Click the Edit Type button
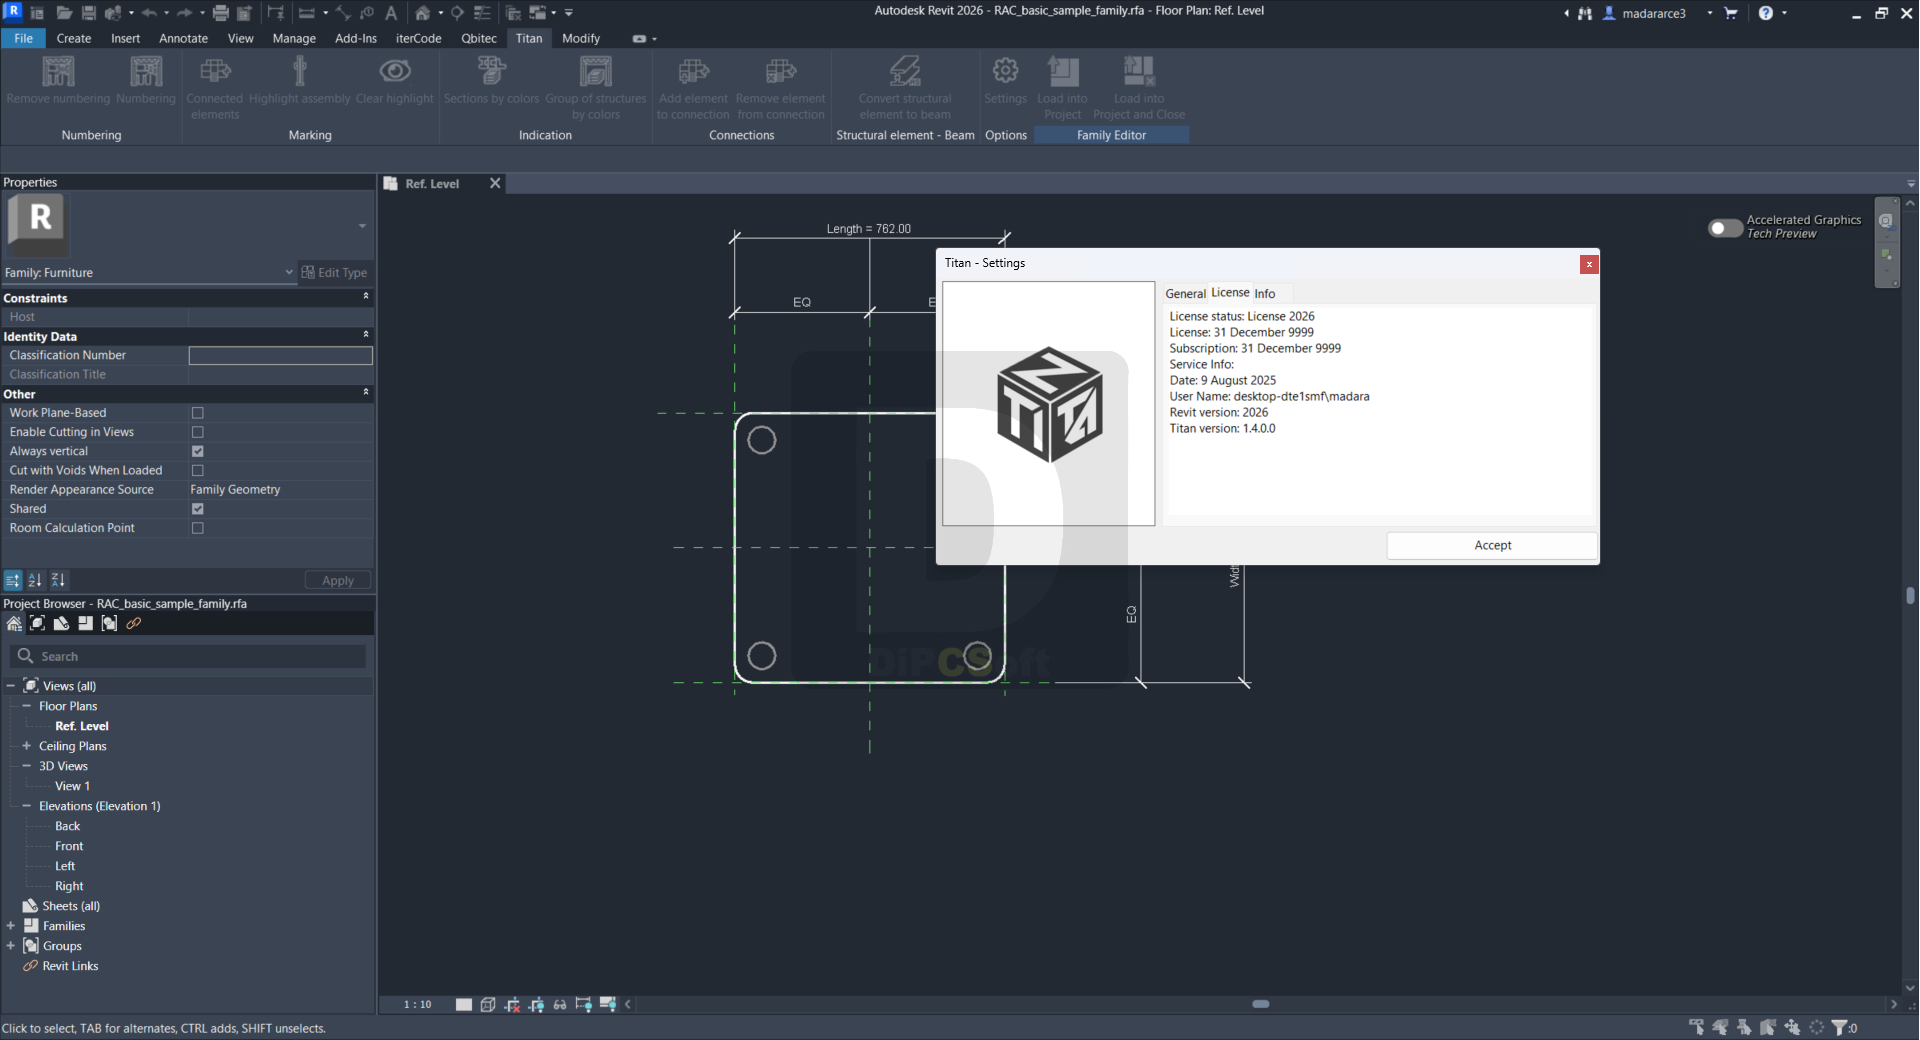 [x=335, y=272]
